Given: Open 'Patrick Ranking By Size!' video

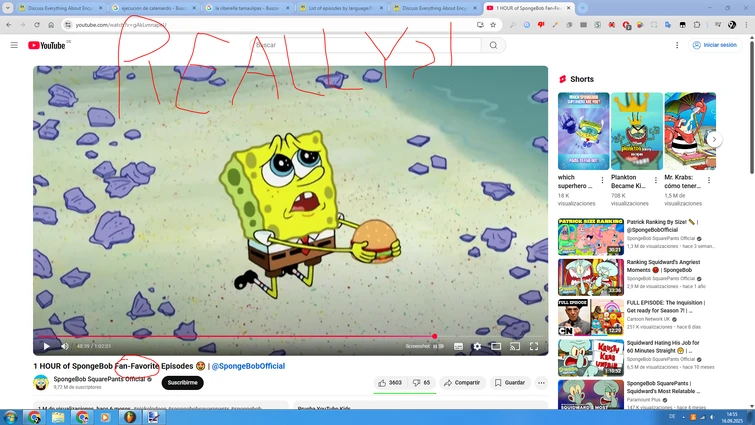Looking at the screenshot, I should [591, 237].
